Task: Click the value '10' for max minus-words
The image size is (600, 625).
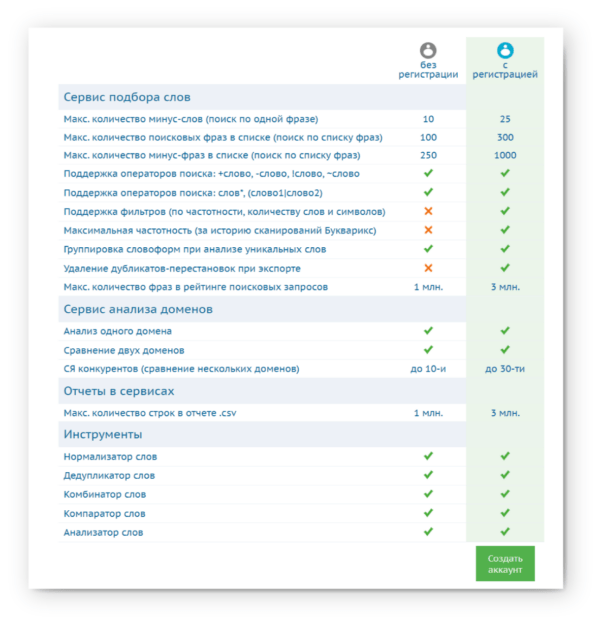Action: tap(428, 119)
